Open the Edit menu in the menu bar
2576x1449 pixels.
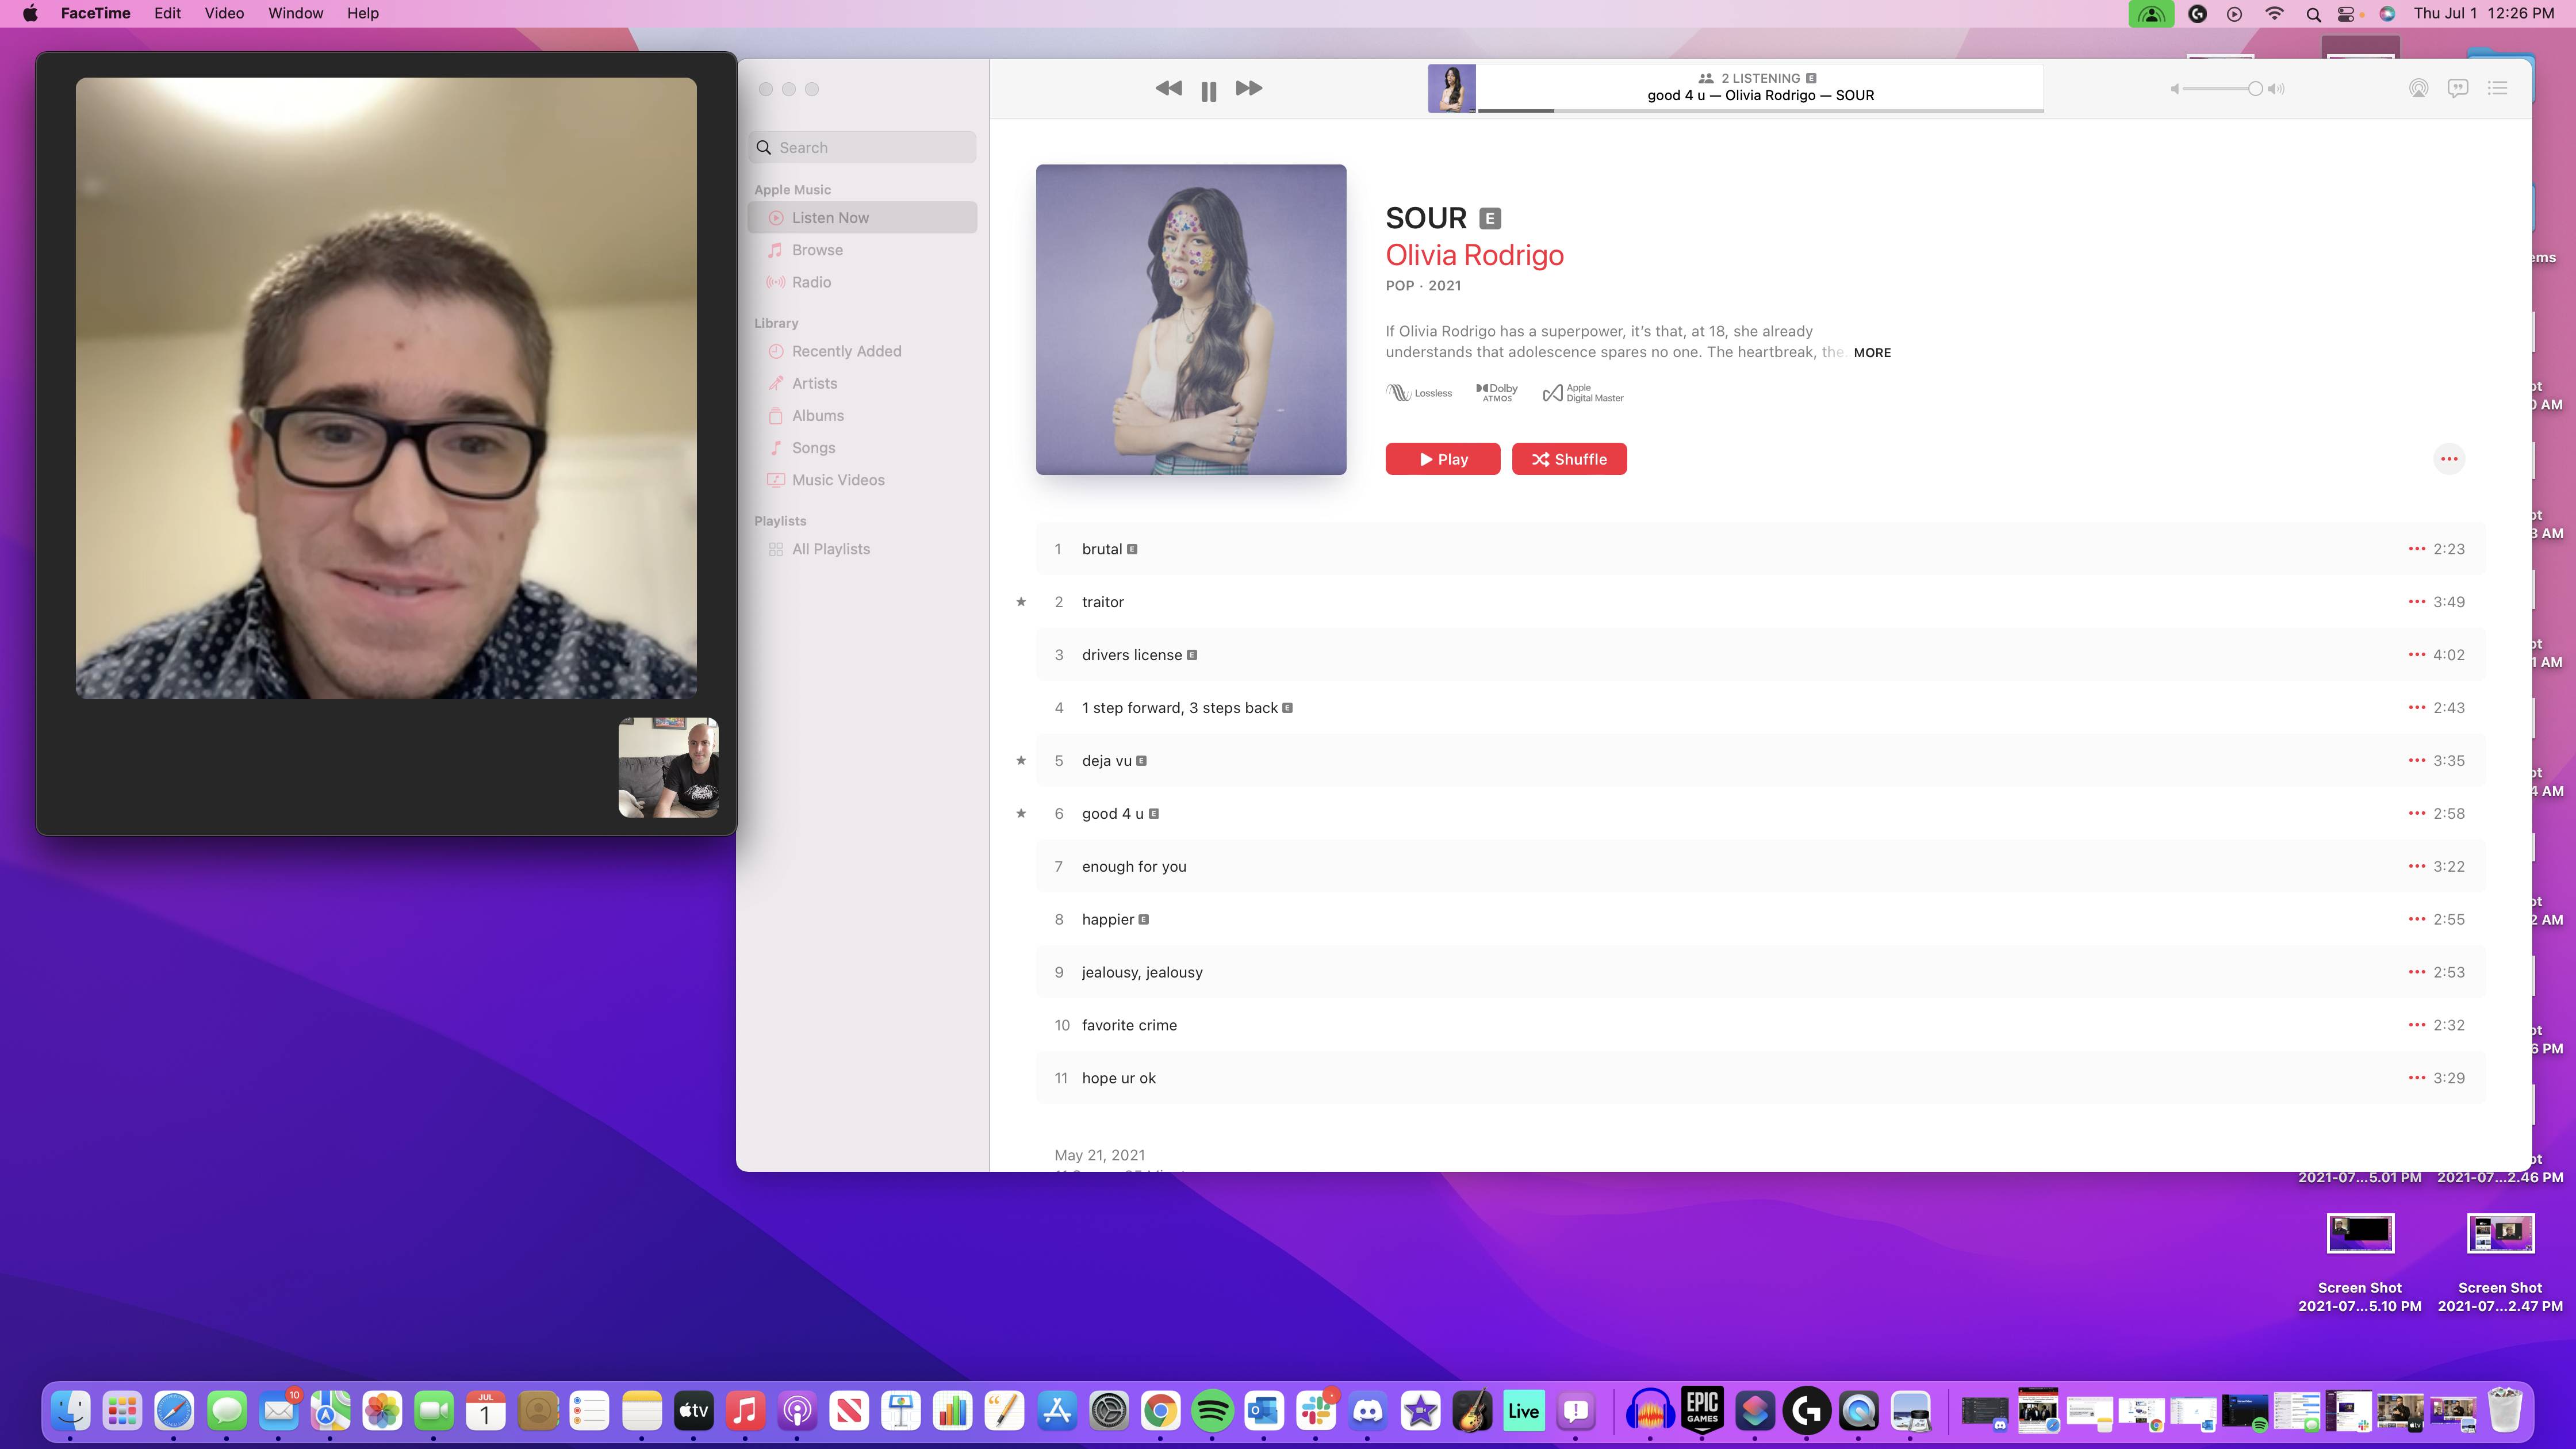click(x=167, y=13)
